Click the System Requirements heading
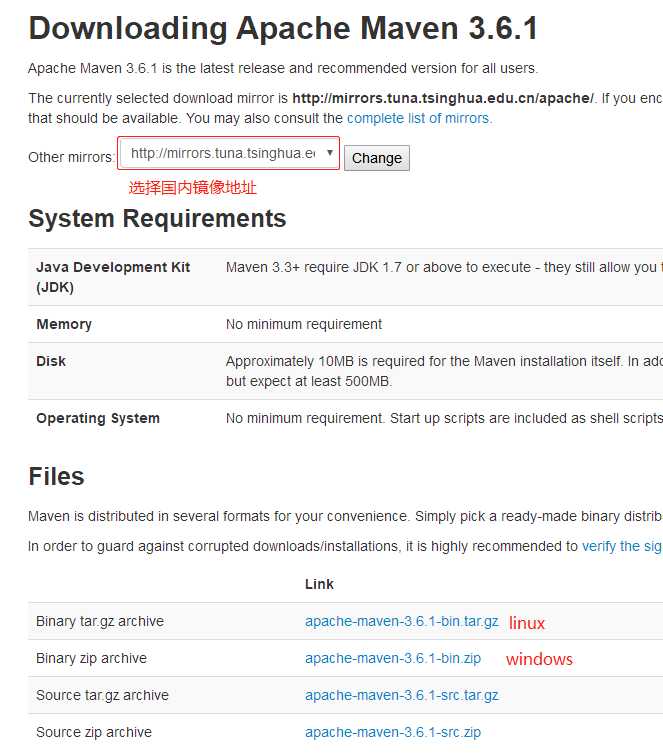663x753 pixels. pyautogui.click(x=157, y=219)
